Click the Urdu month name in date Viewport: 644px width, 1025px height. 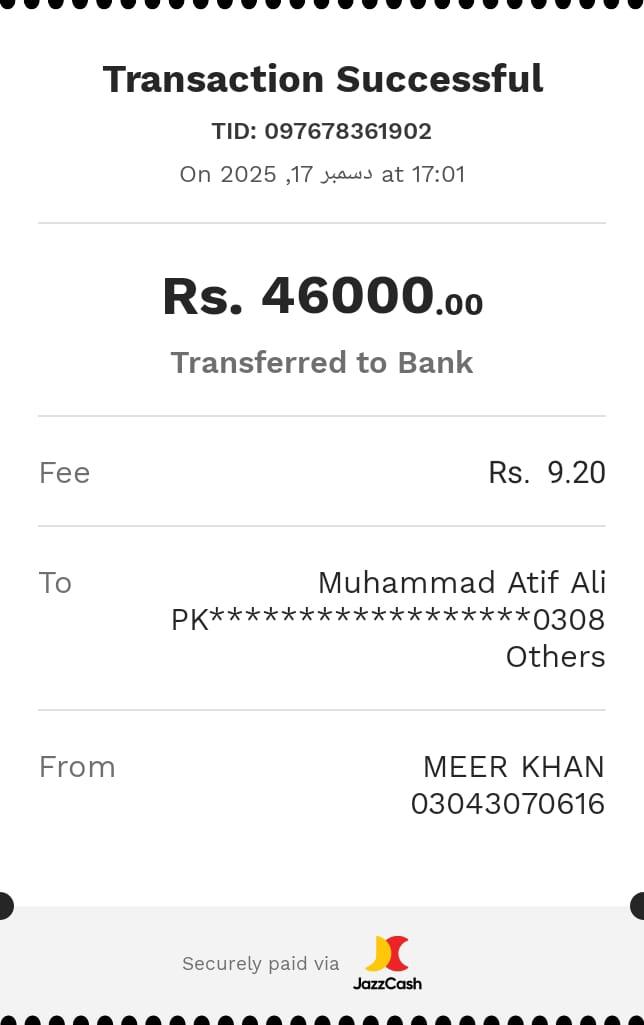tap(348, 175)
